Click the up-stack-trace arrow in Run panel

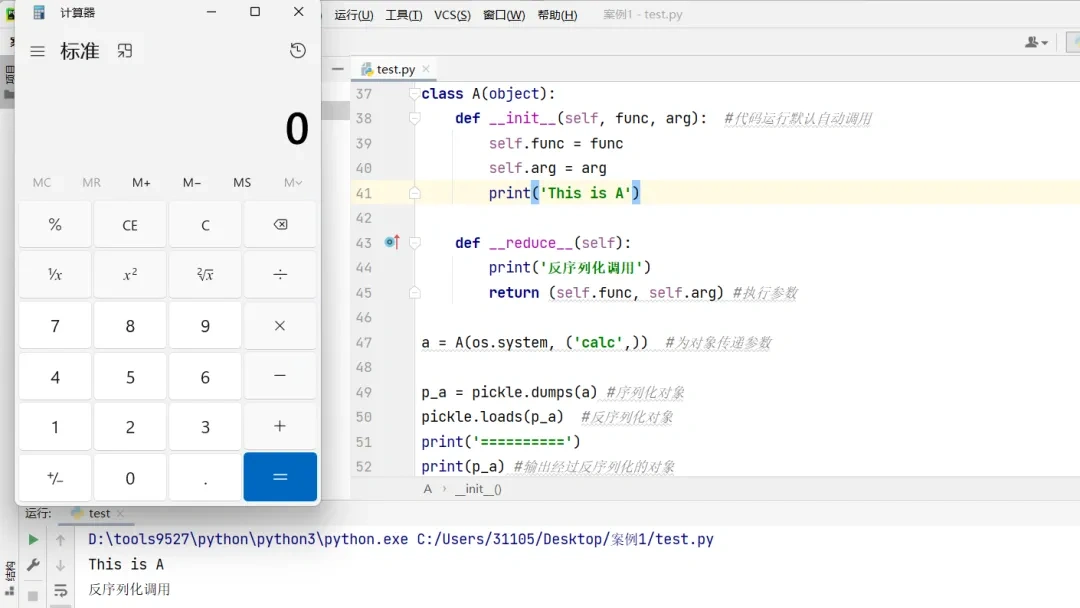[61, 540]
